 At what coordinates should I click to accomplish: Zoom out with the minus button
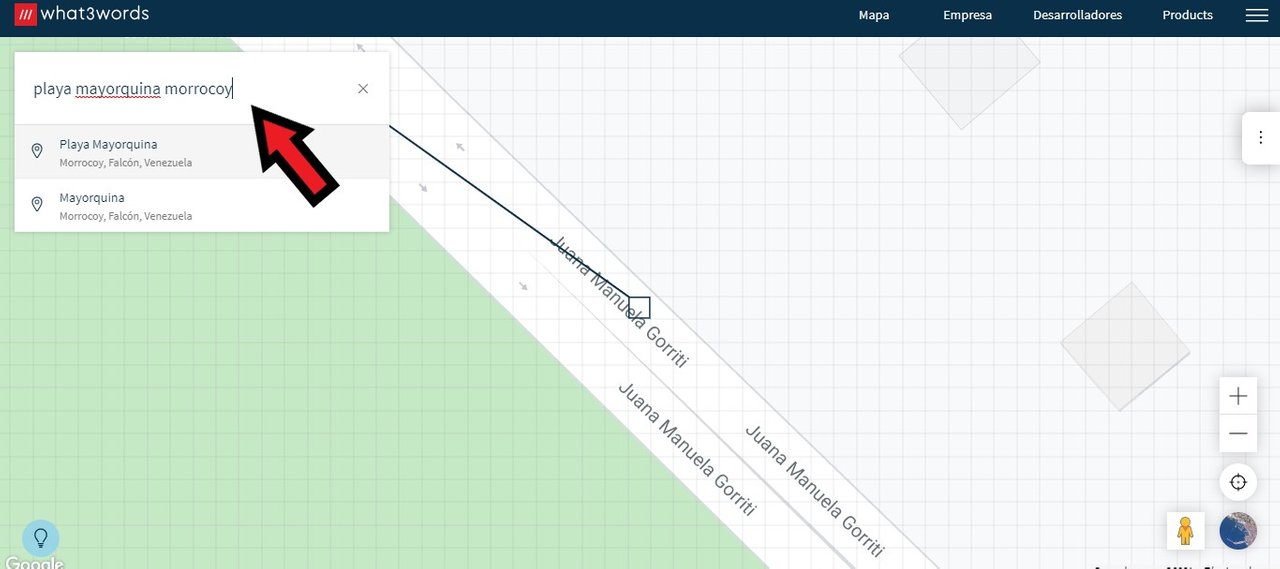click(1238, 433)
